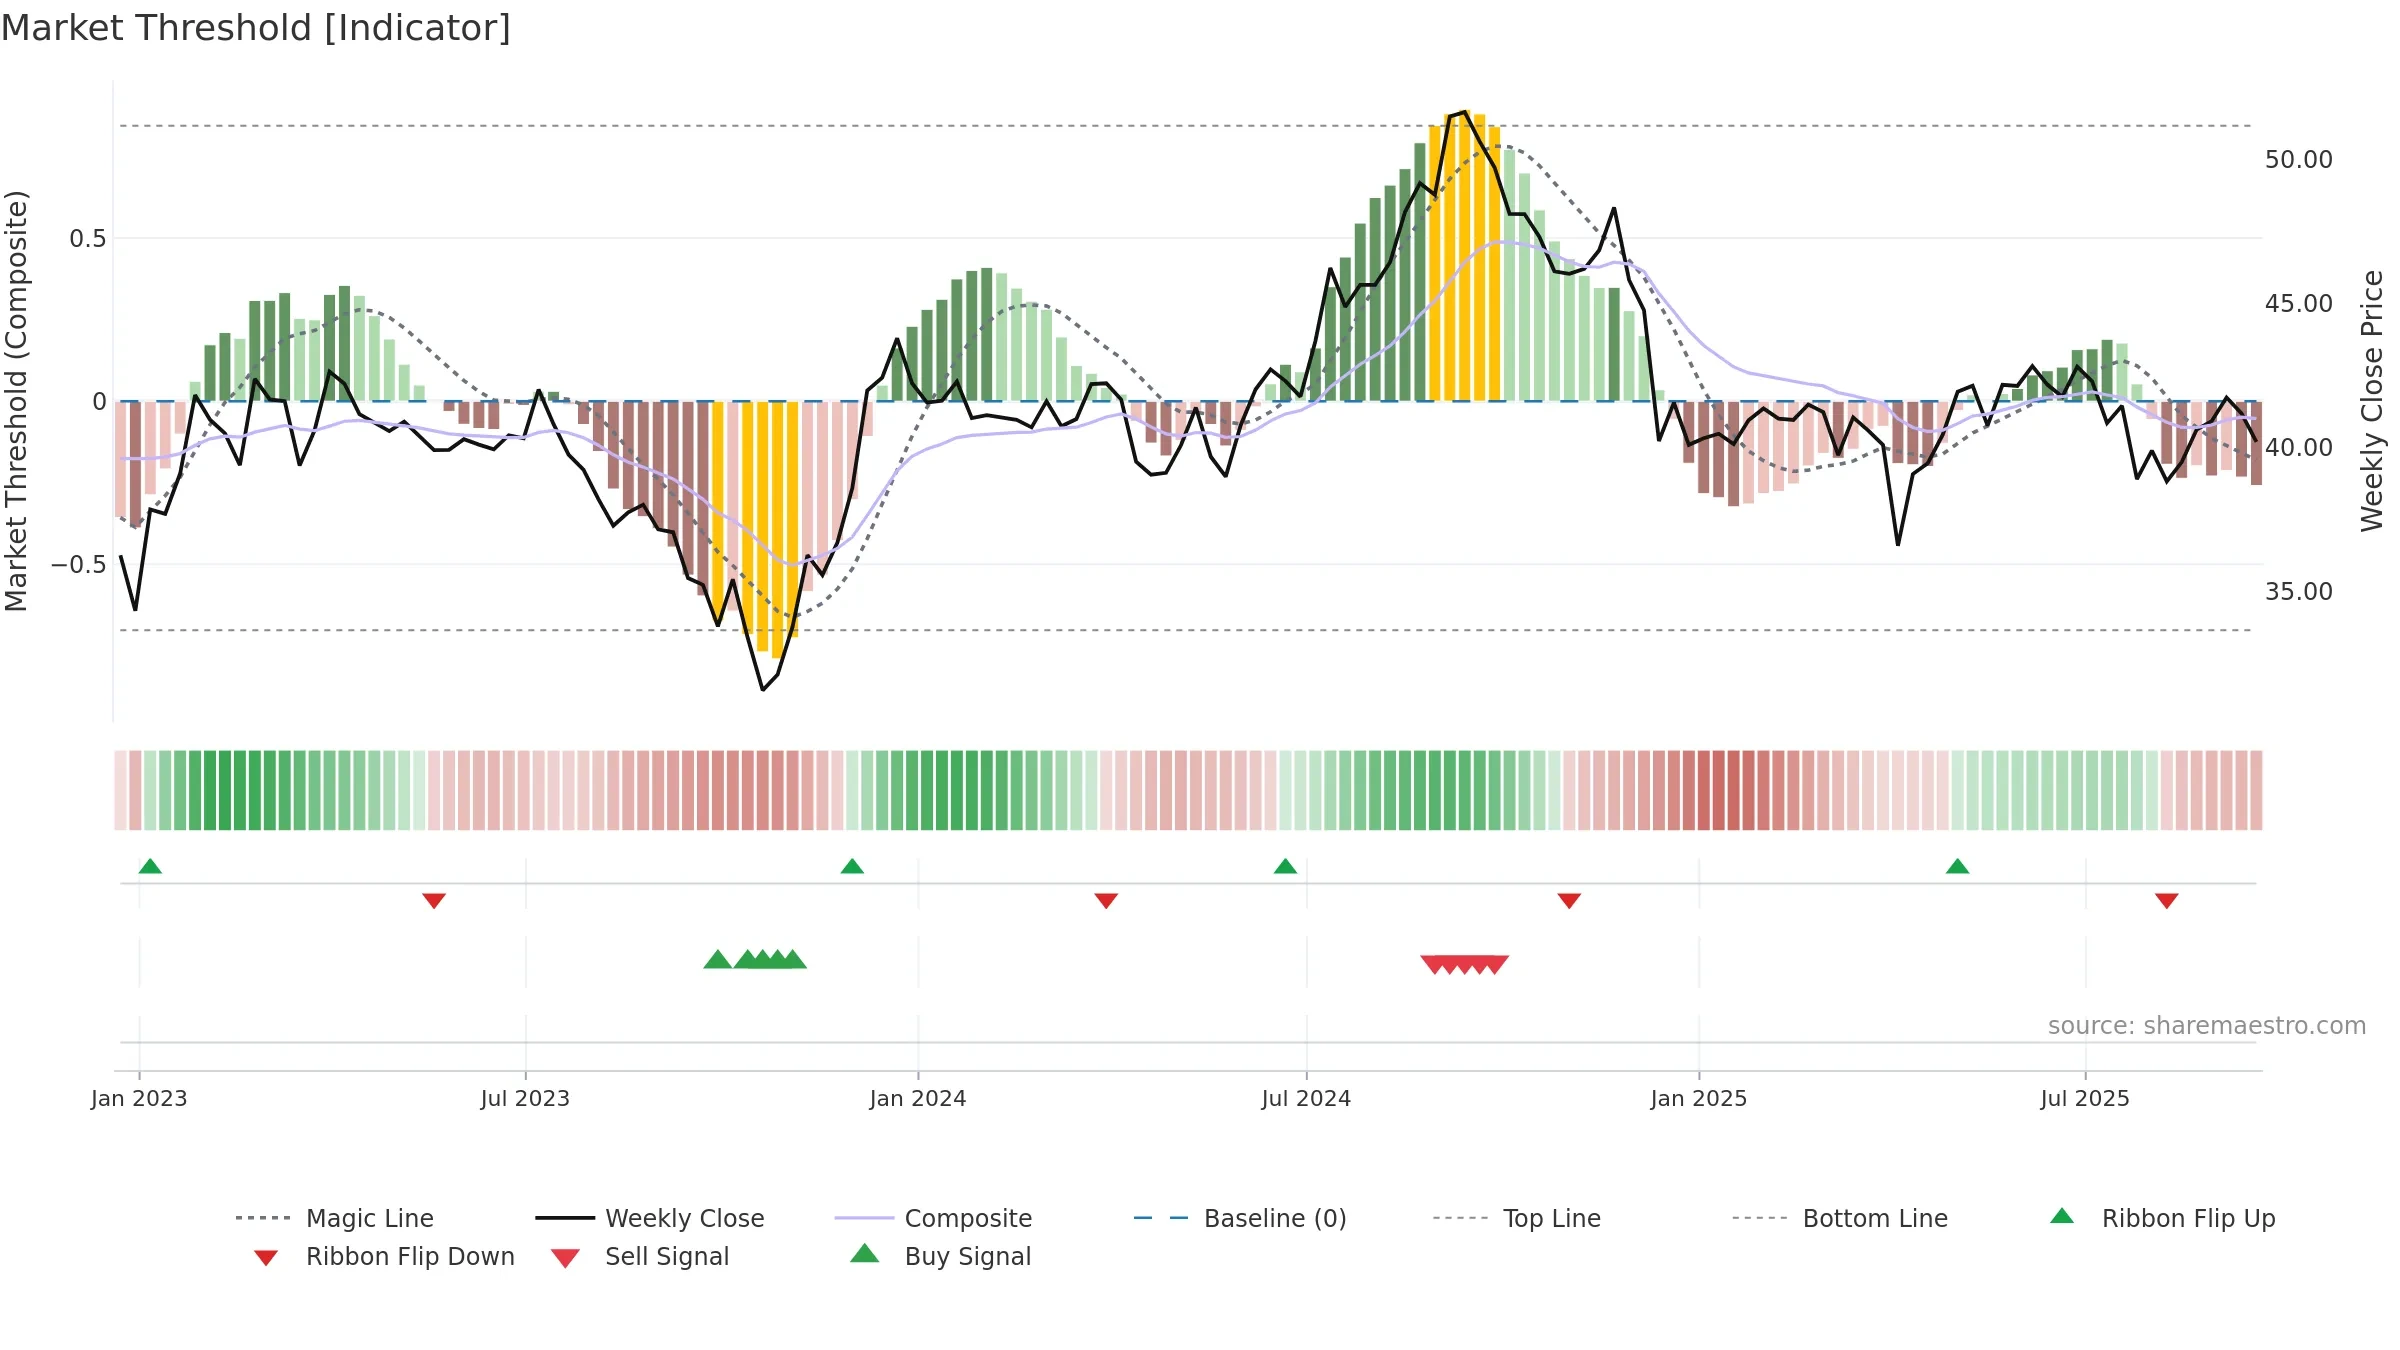Click the 50.00 price axis label
This screenshot has height=1350, width=2400.
[2299, 160]
